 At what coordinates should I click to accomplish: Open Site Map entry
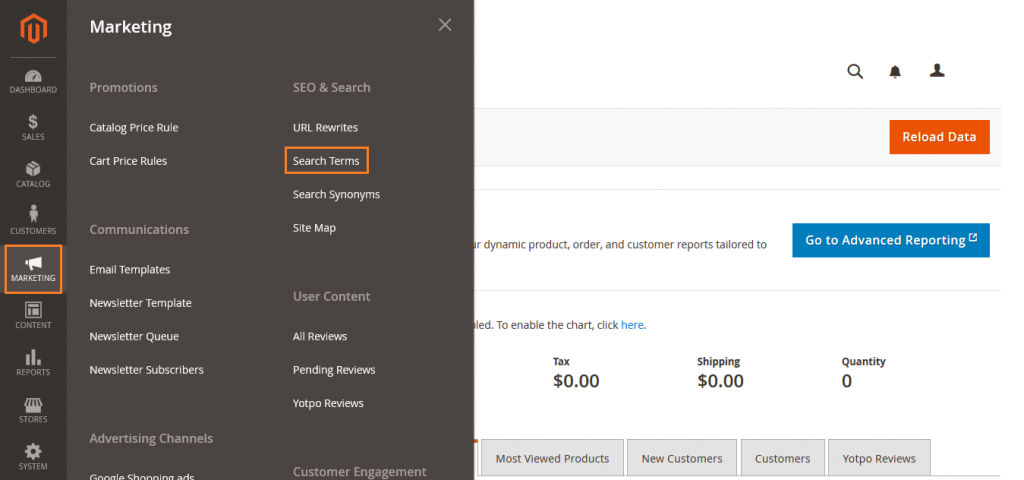tap(314, 228)
